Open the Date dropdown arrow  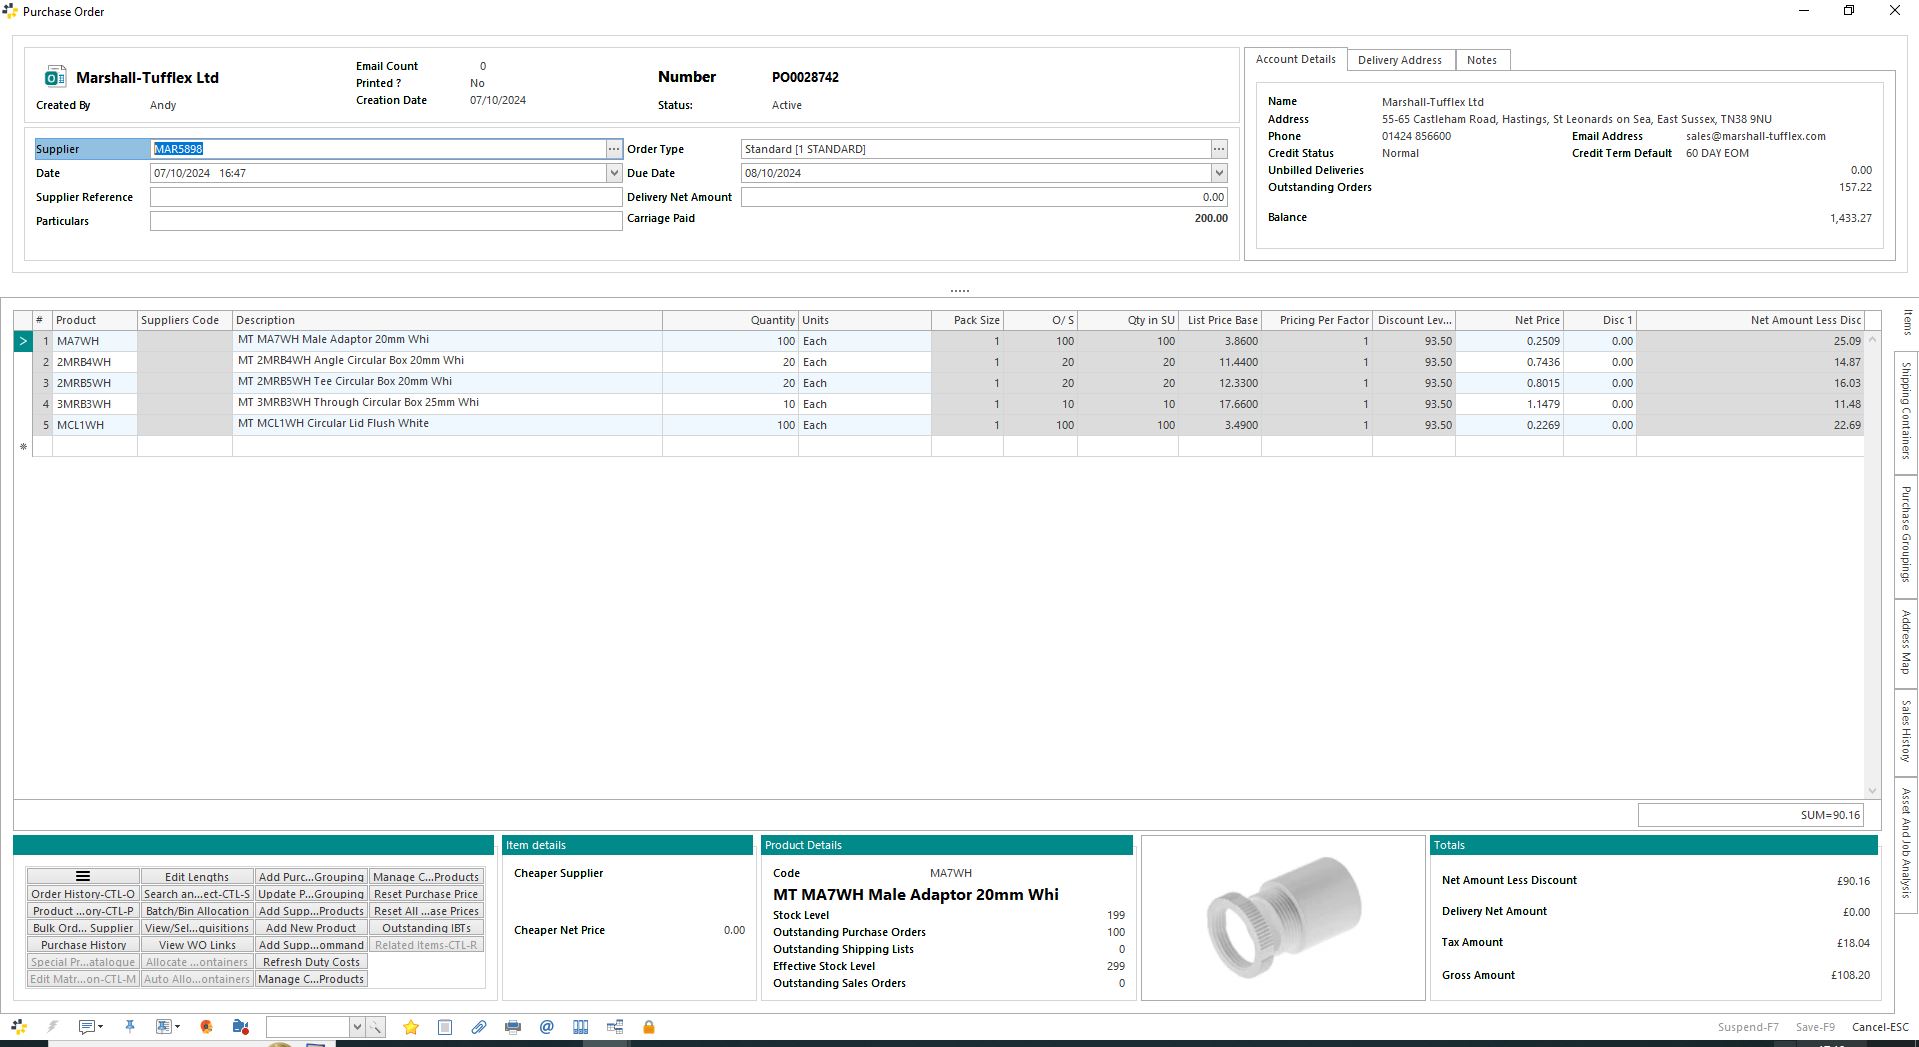coord(614,173)
